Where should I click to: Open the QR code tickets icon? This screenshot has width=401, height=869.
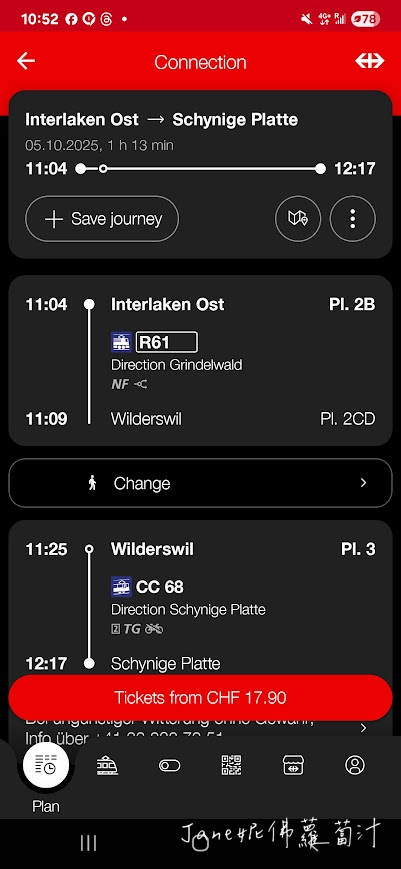tap(231, 765)
